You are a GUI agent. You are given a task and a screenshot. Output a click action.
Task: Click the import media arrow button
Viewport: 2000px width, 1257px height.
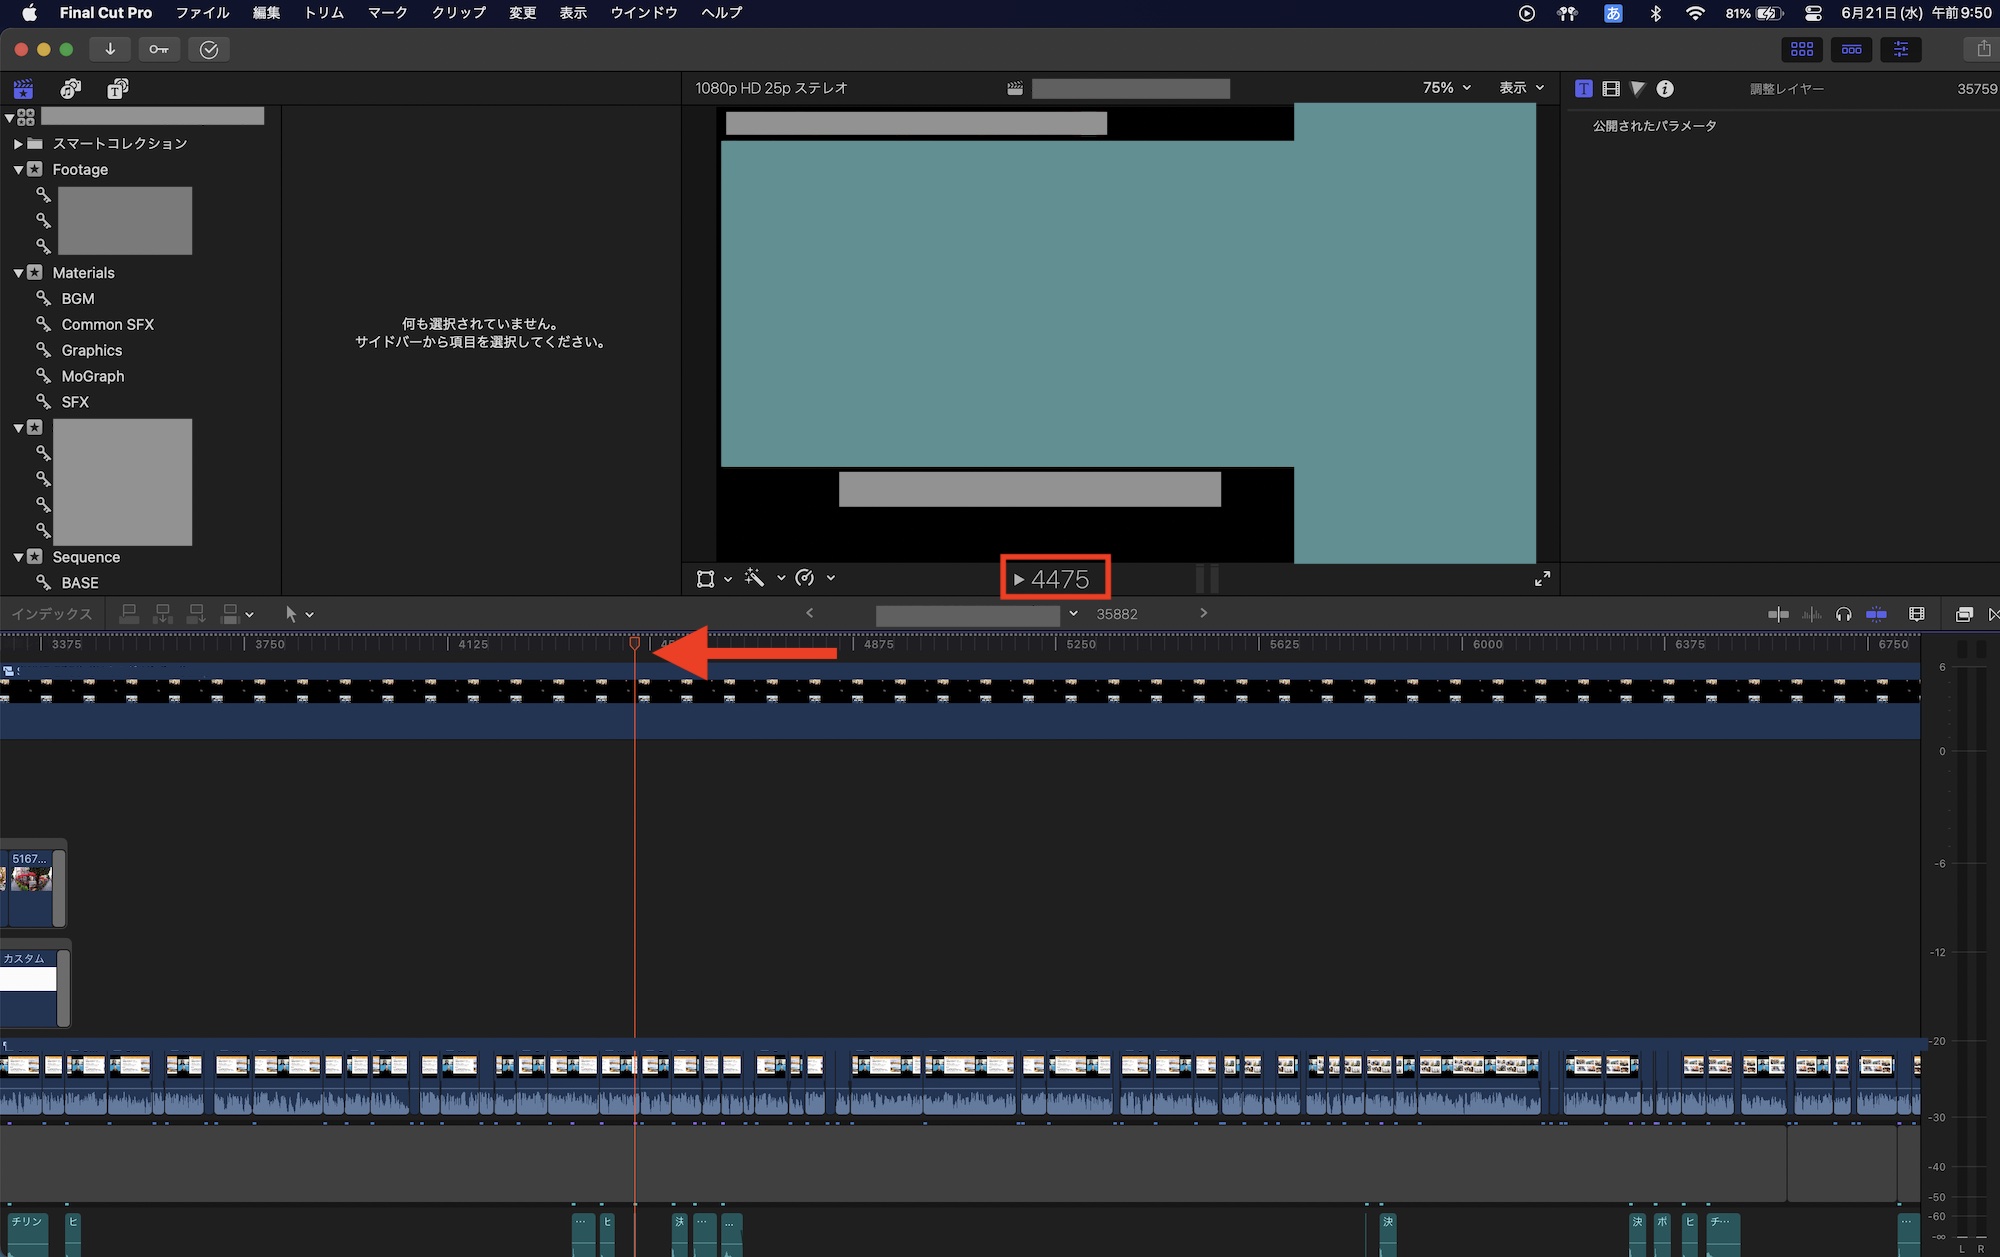[110, 49]
